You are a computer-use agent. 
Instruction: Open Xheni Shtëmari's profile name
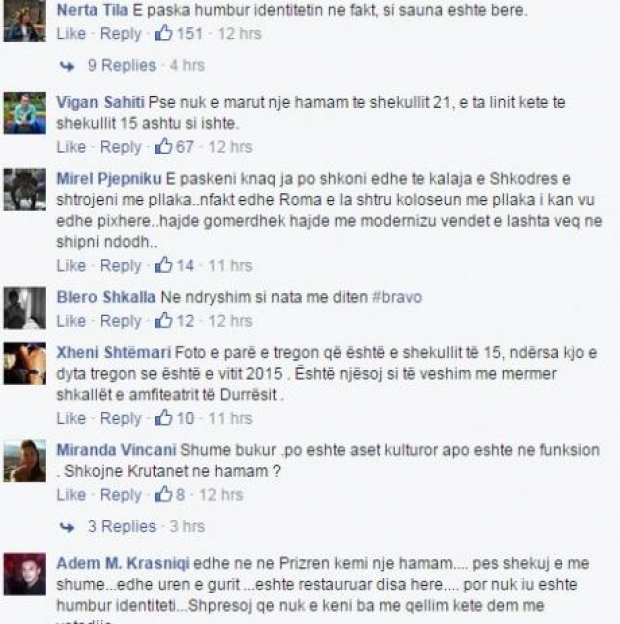(x=114, y=353)
